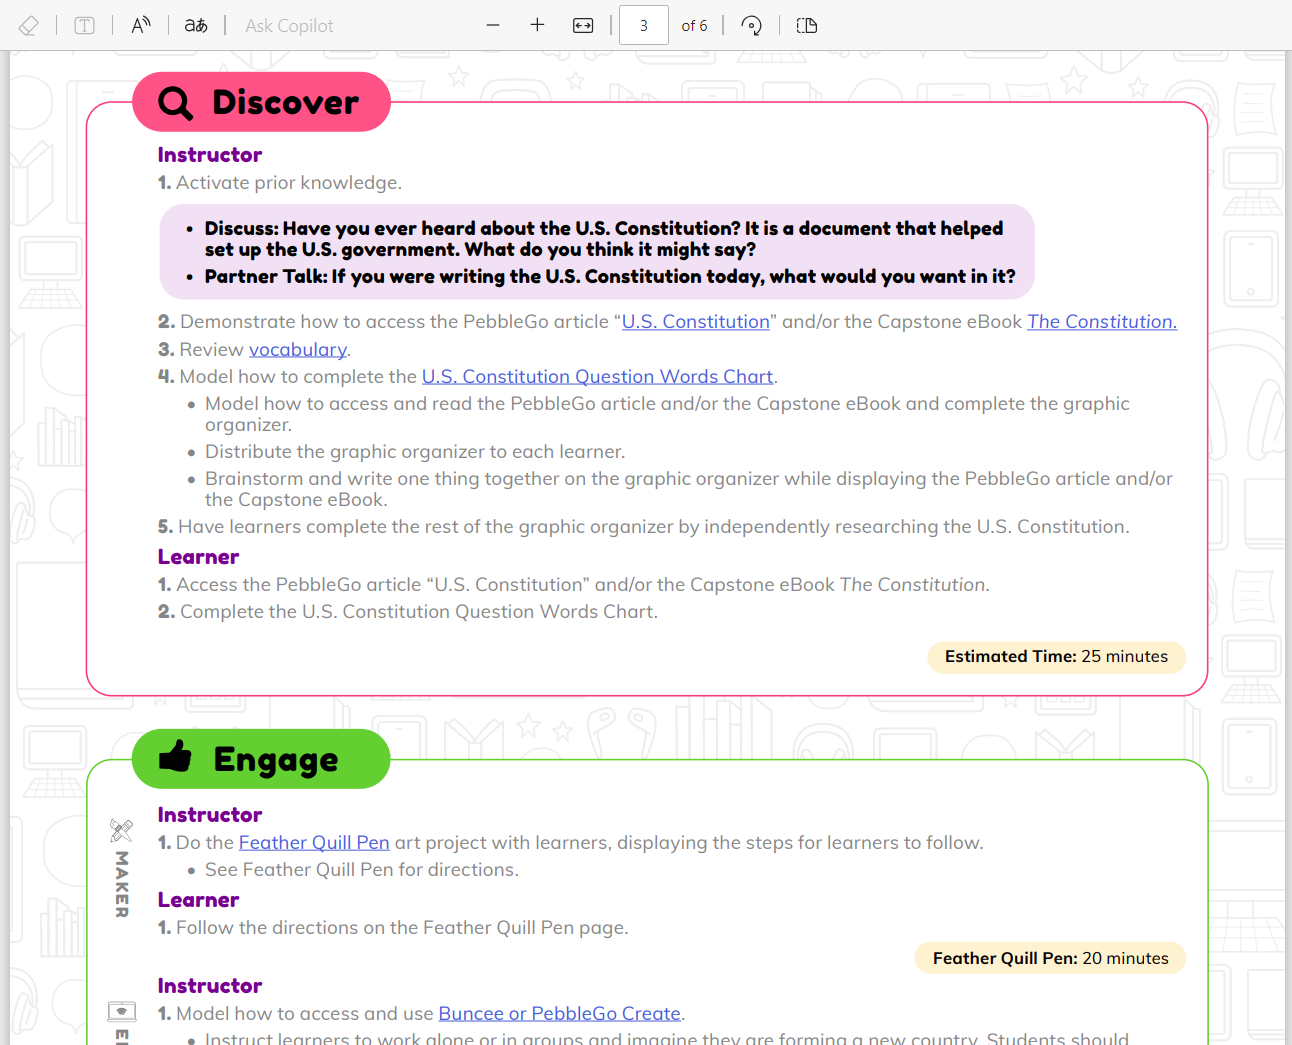Click 'Feather Quill Pen: 20 minutes' label

tap(1050, 958)
